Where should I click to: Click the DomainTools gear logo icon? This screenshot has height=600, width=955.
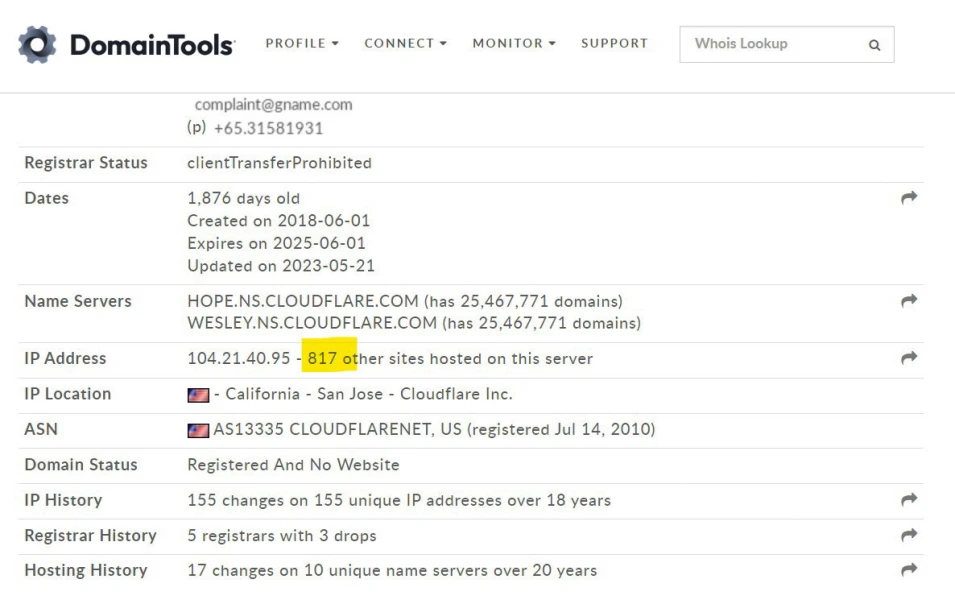[x=38, y=45]
